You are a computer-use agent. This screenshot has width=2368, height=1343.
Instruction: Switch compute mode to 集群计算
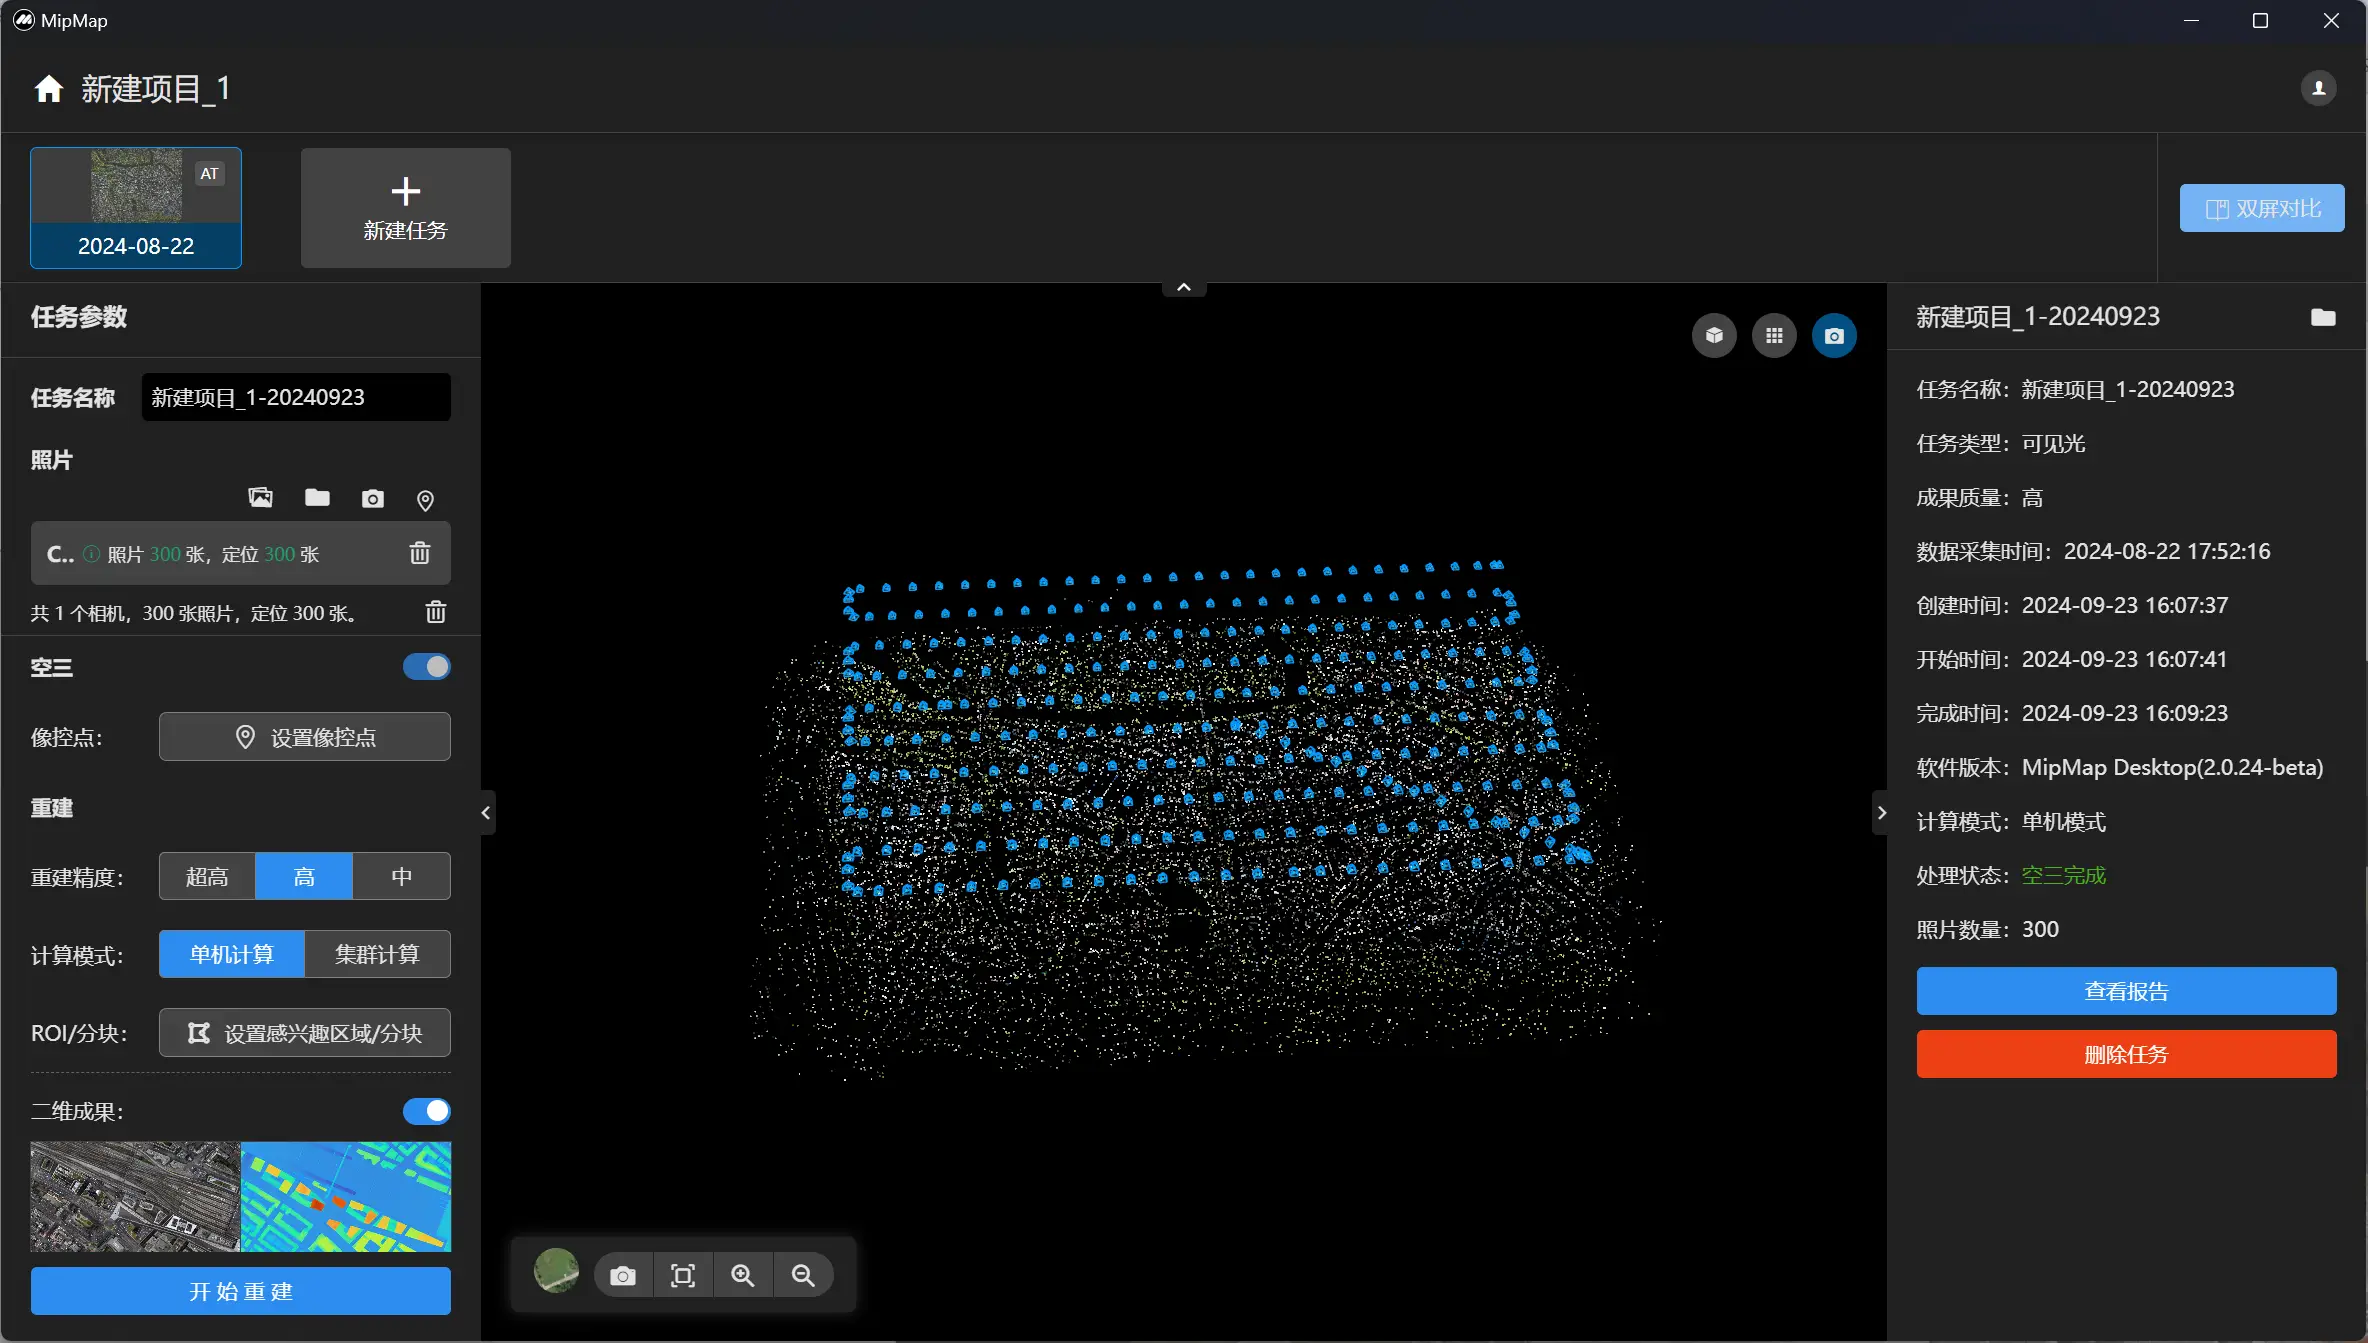click(x=377, y=955)
